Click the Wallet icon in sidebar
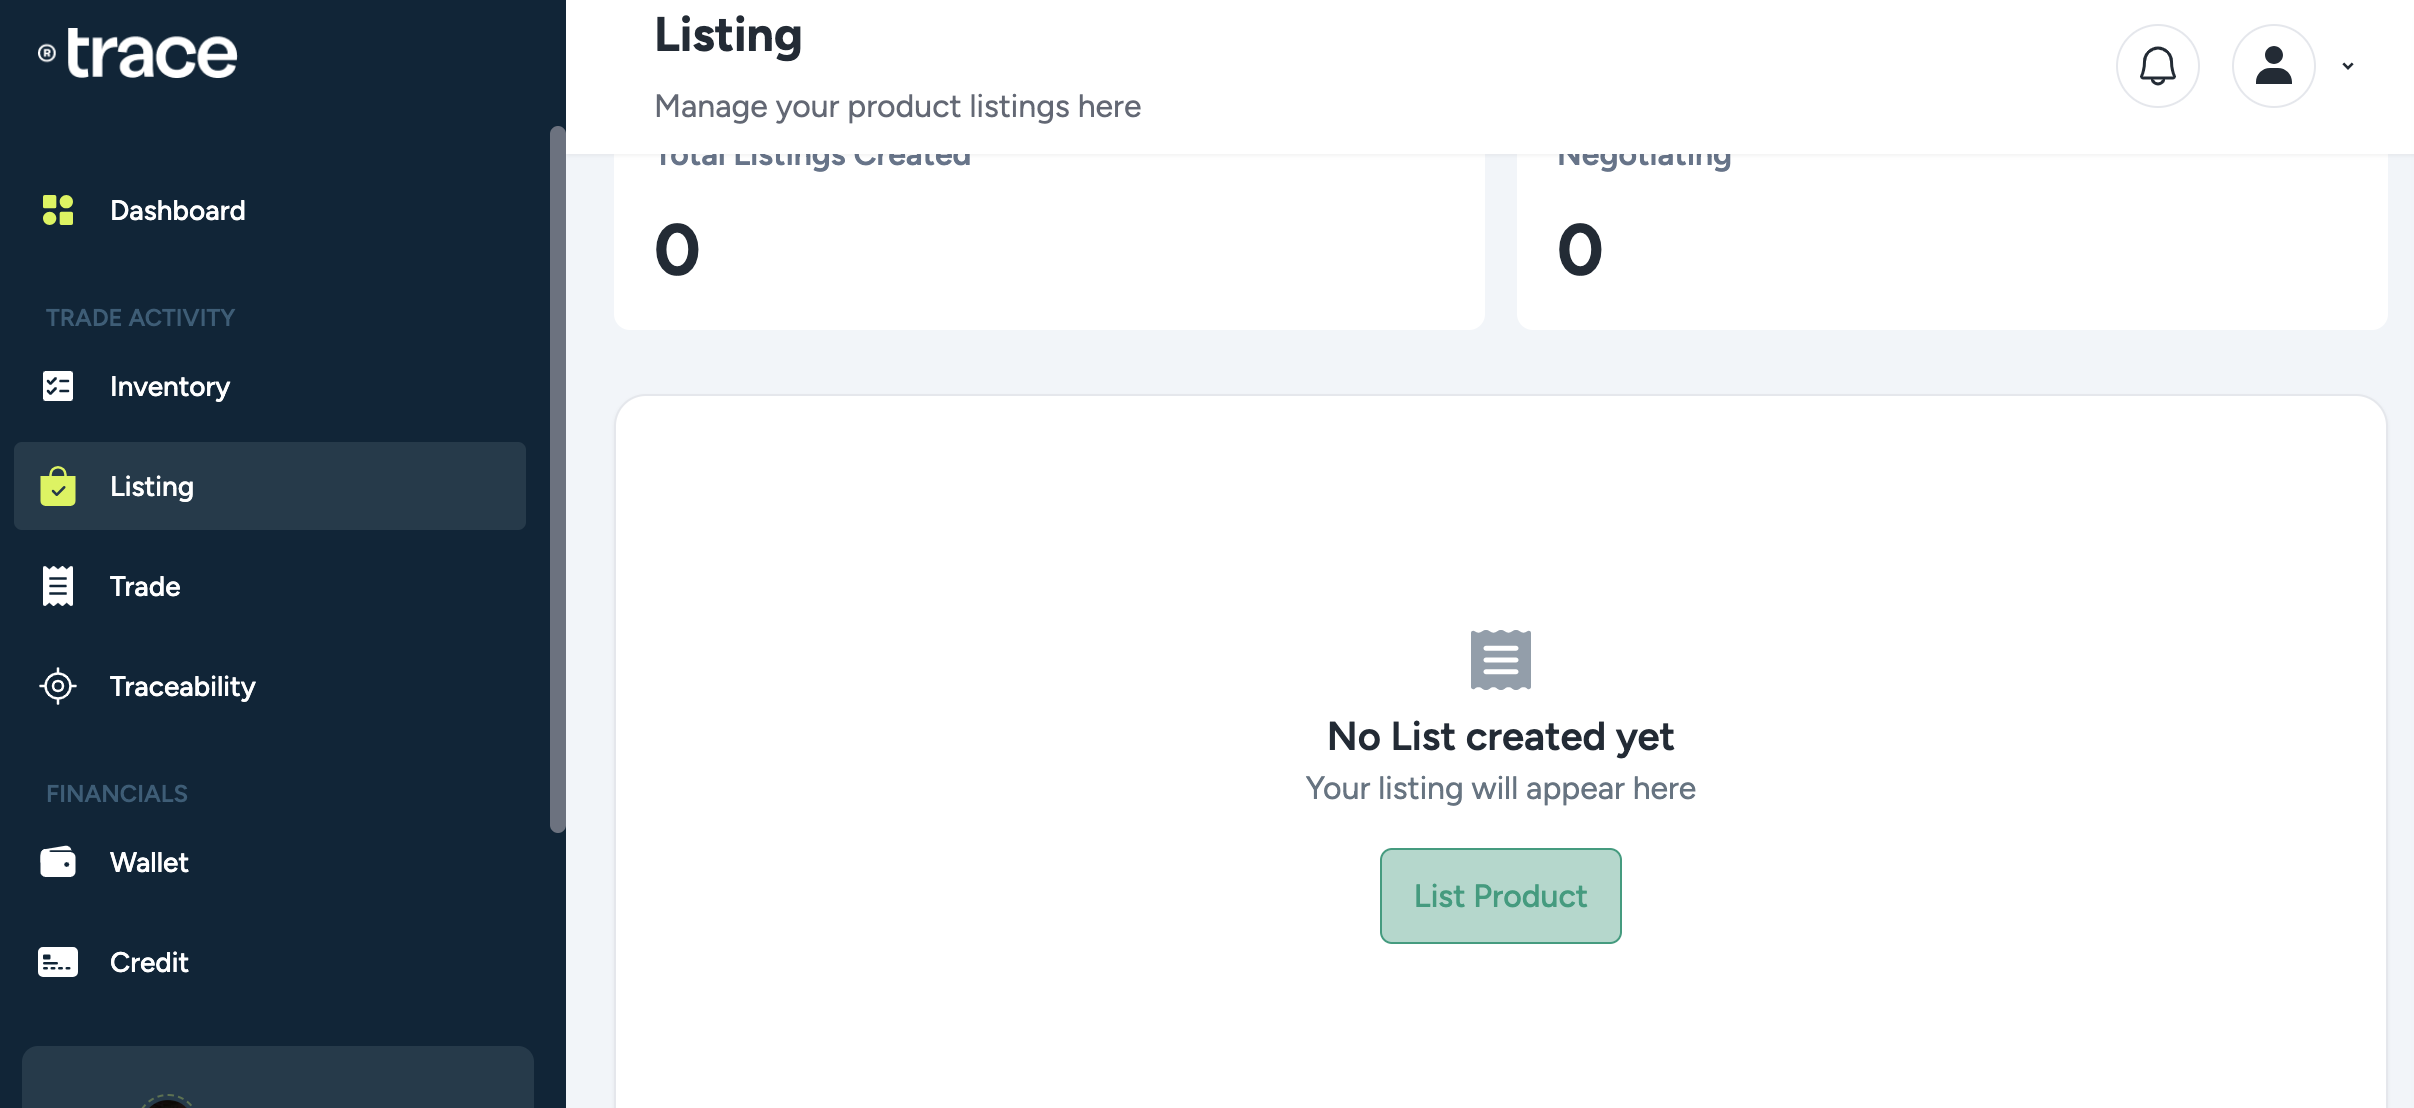 (x=58, y=862)
